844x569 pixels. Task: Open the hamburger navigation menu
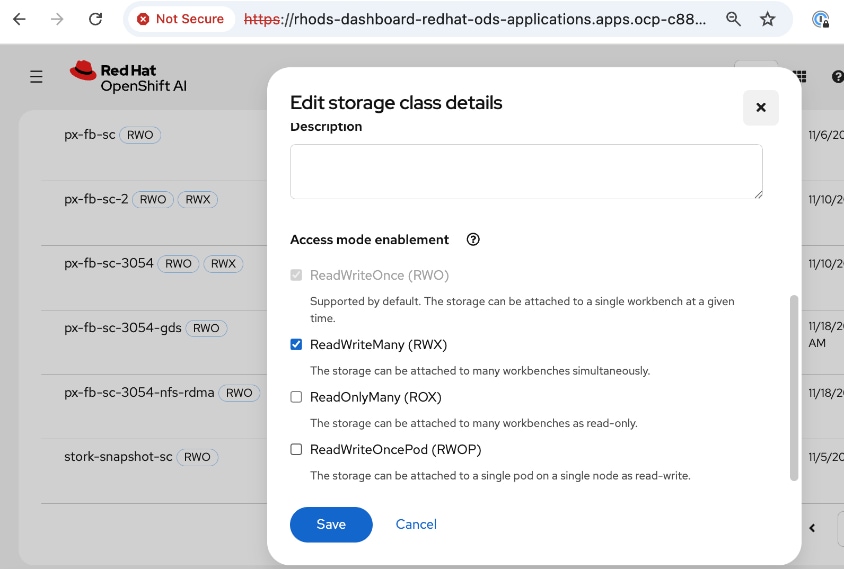[36, 77]
